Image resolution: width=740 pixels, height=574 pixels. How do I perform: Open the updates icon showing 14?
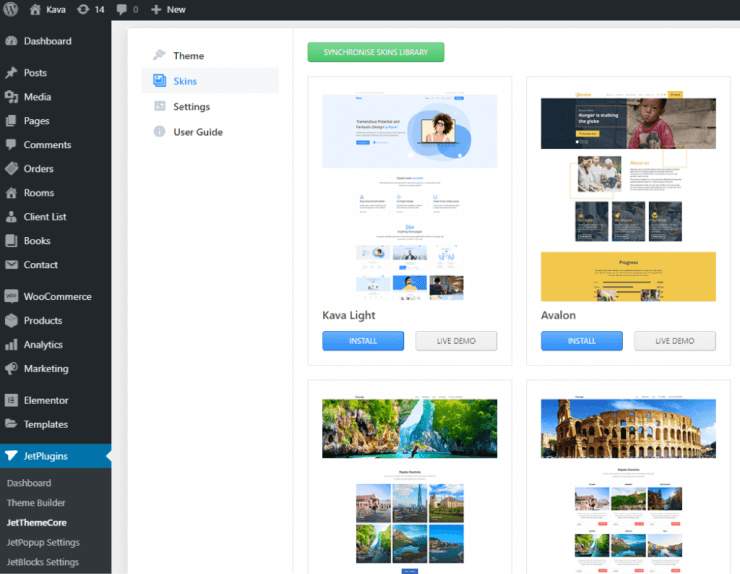click(83, 9)
